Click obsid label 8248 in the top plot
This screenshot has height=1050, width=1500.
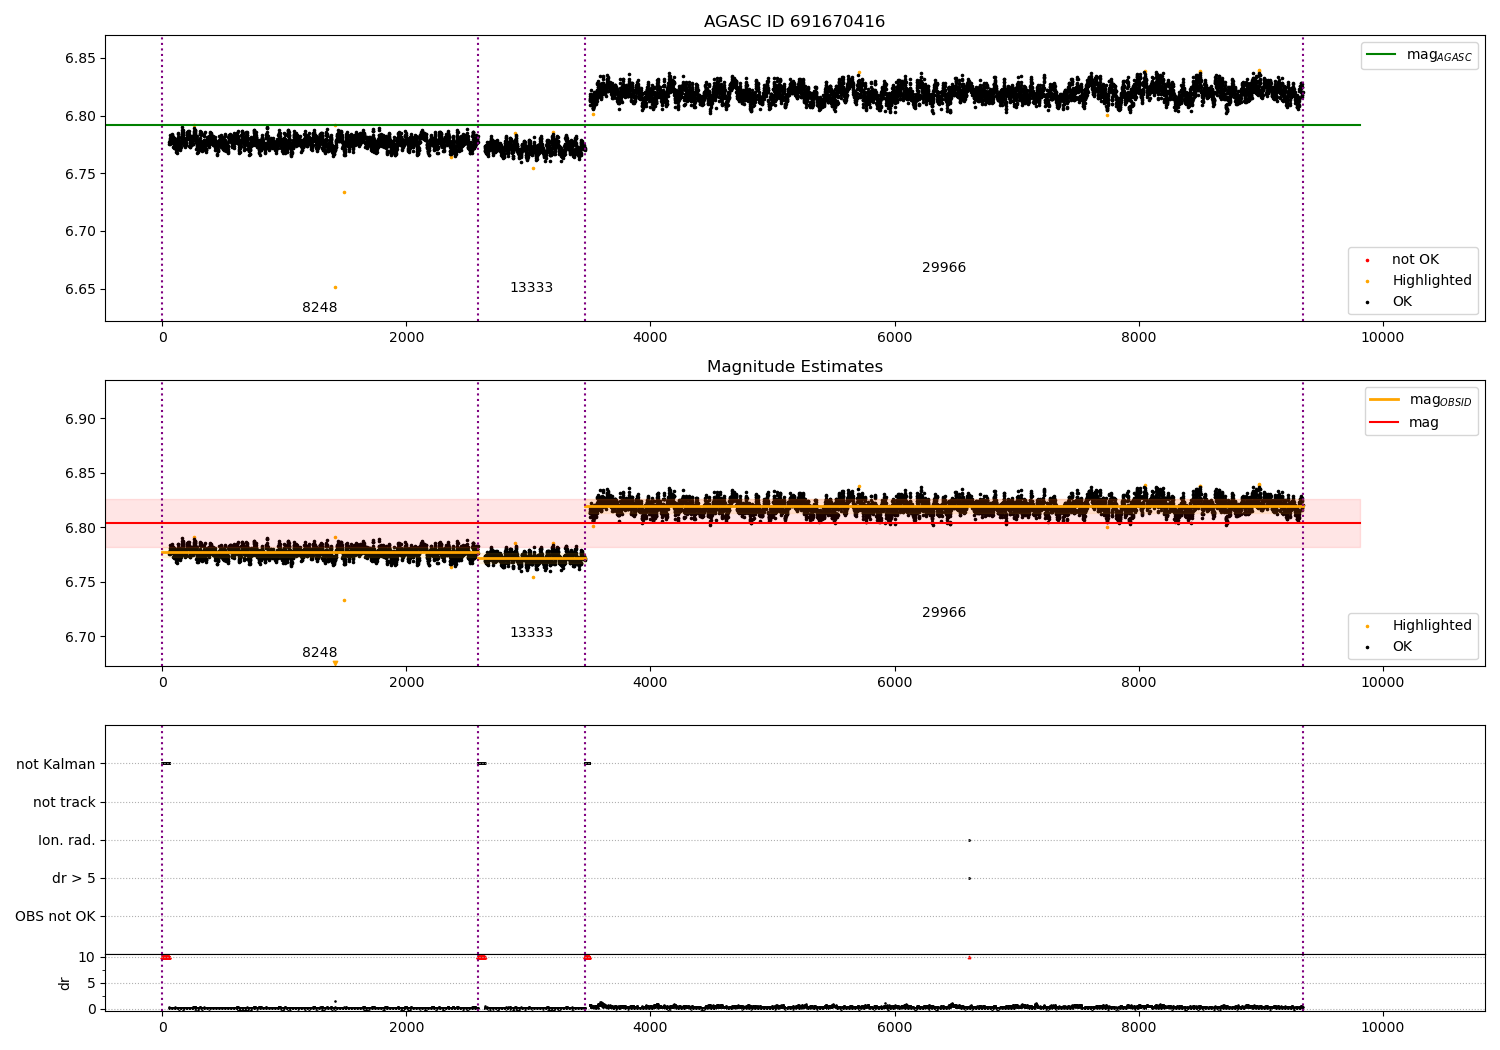pos(320,308)
